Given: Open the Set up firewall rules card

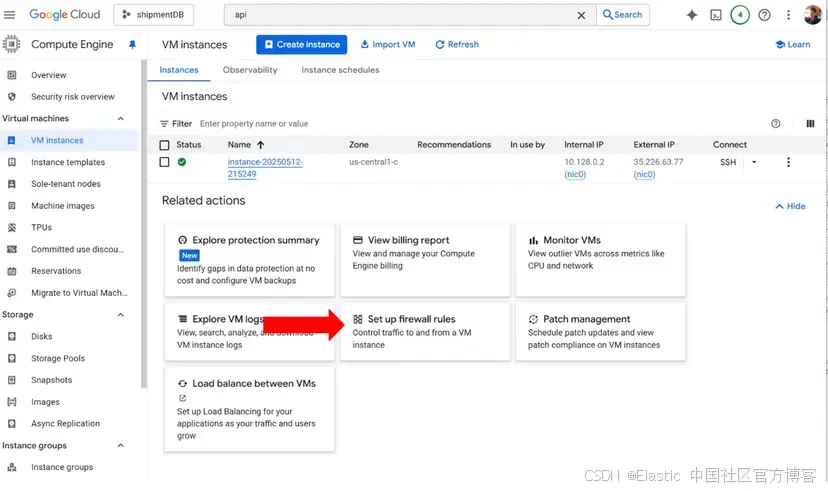Looking at the screenshot, I should click(425, 332).
